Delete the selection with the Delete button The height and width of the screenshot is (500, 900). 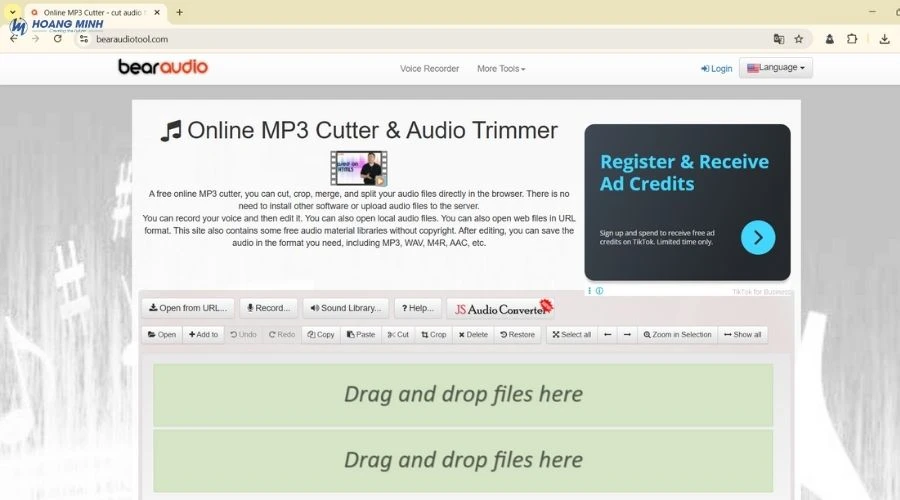(x=473, y=335)
